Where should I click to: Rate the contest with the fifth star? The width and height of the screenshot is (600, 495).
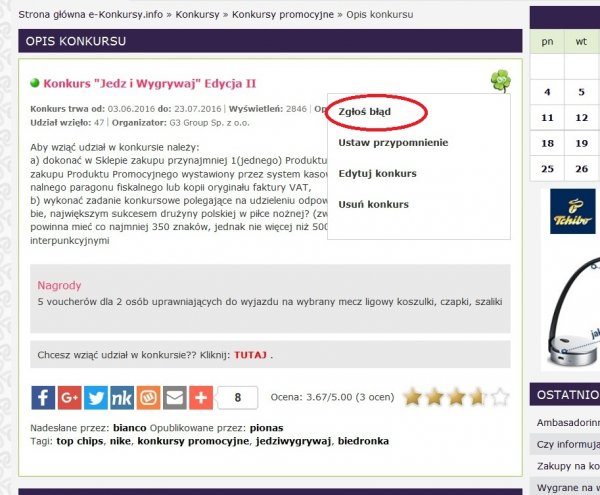click(499, 397)
